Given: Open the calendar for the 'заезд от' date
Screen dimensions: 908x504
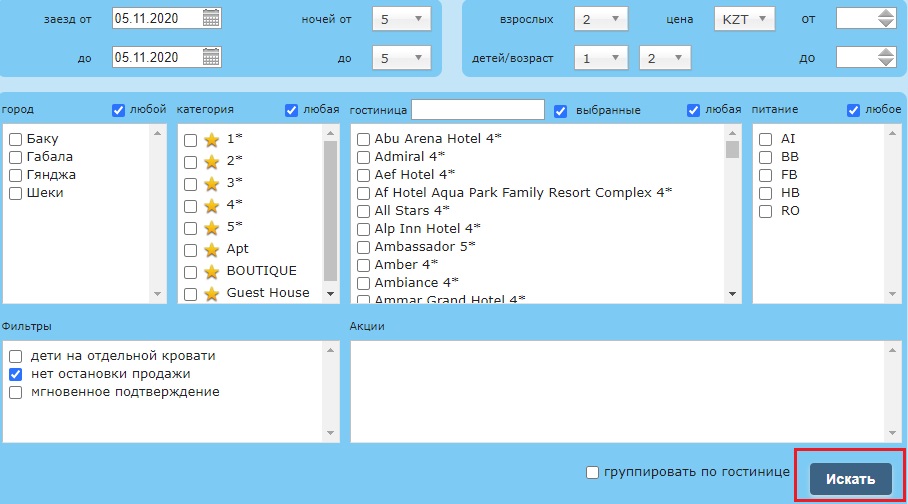Looking at the screenshot, I should tap(211, 18).
